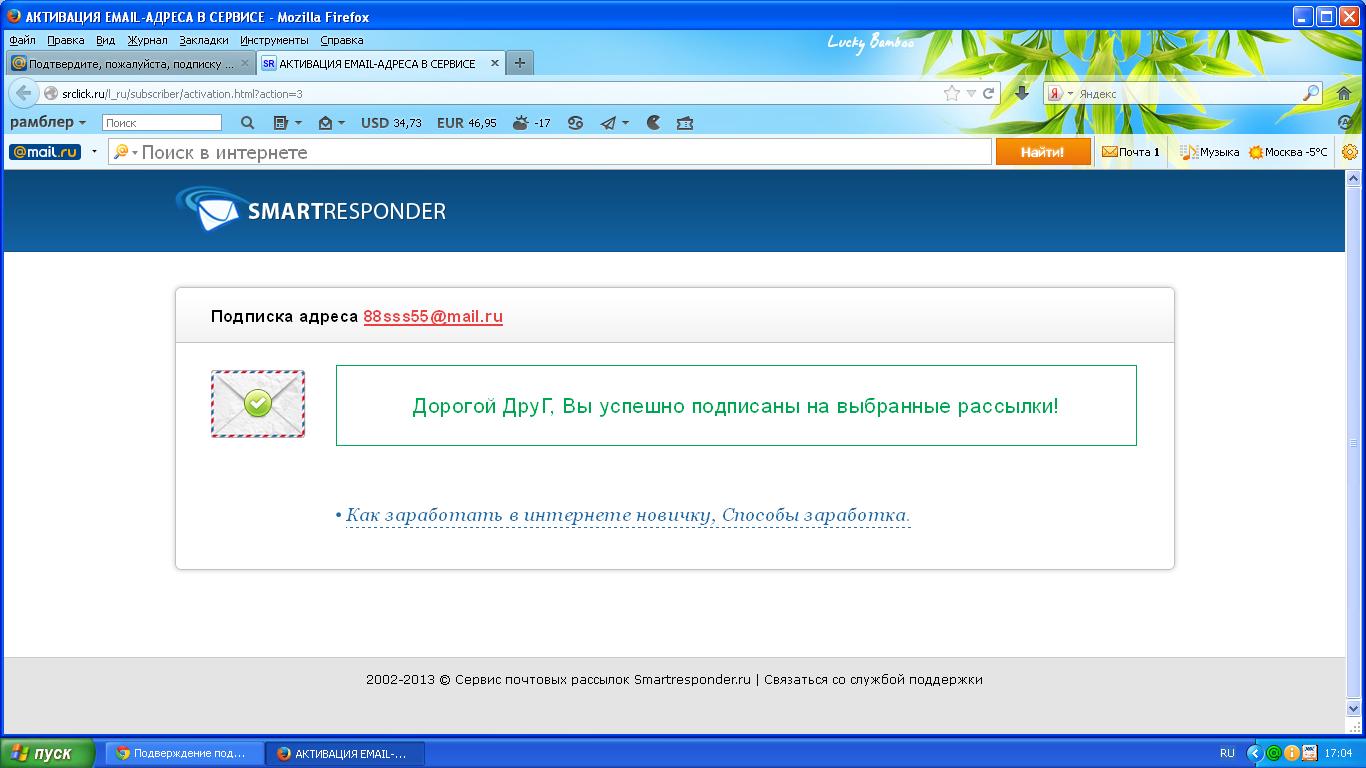Open the bookmark star dropdown arrow

point(970,93)
